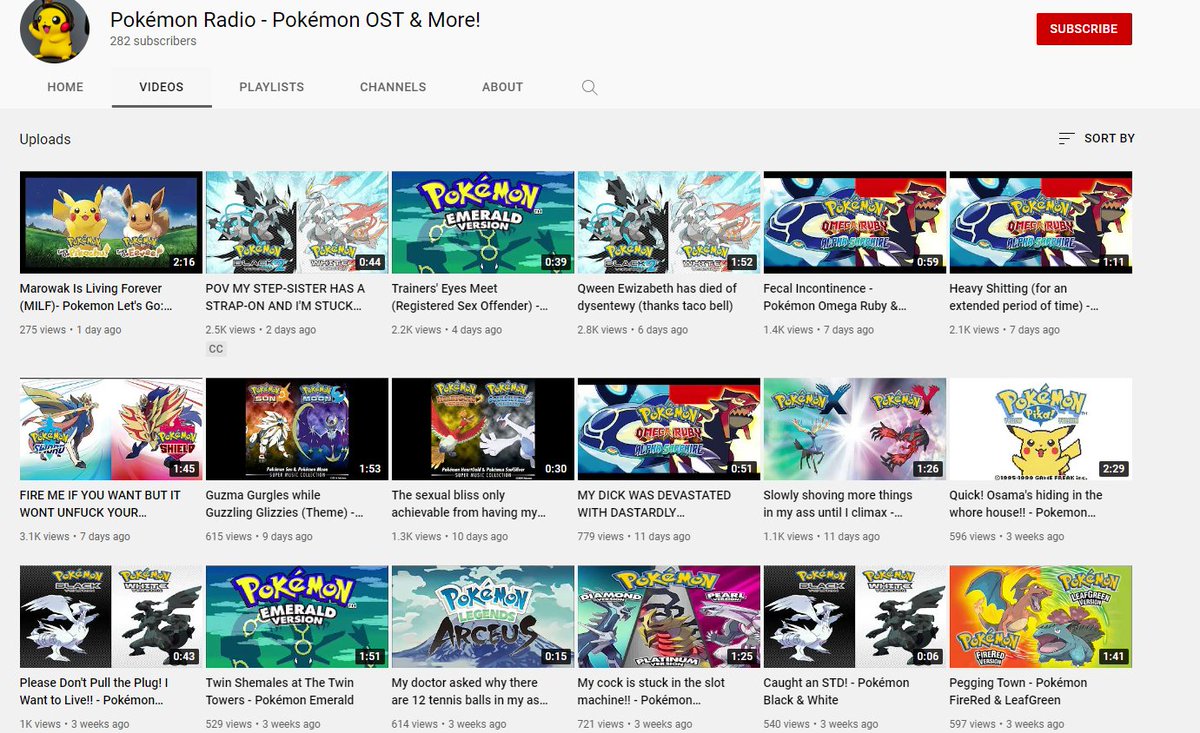Play the Black White thumbnail lasting 0:43
This screenshot has height=733, width=1200.
[x=111, y=617]
